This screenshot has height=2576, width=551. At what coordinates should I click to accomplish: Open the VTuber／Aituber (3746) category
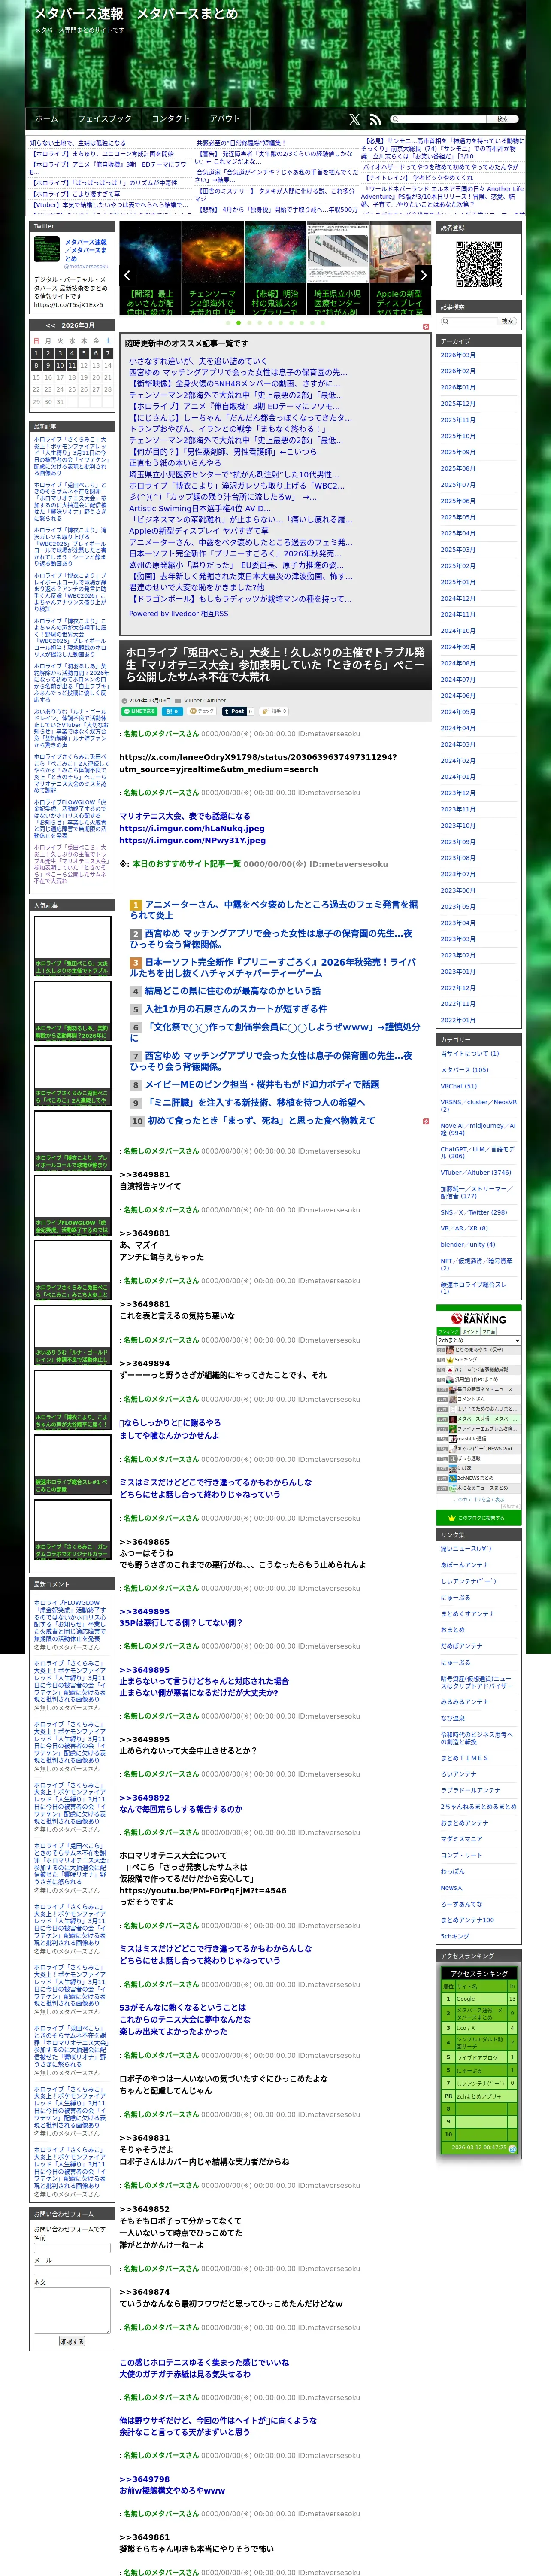pos(476,1172)
